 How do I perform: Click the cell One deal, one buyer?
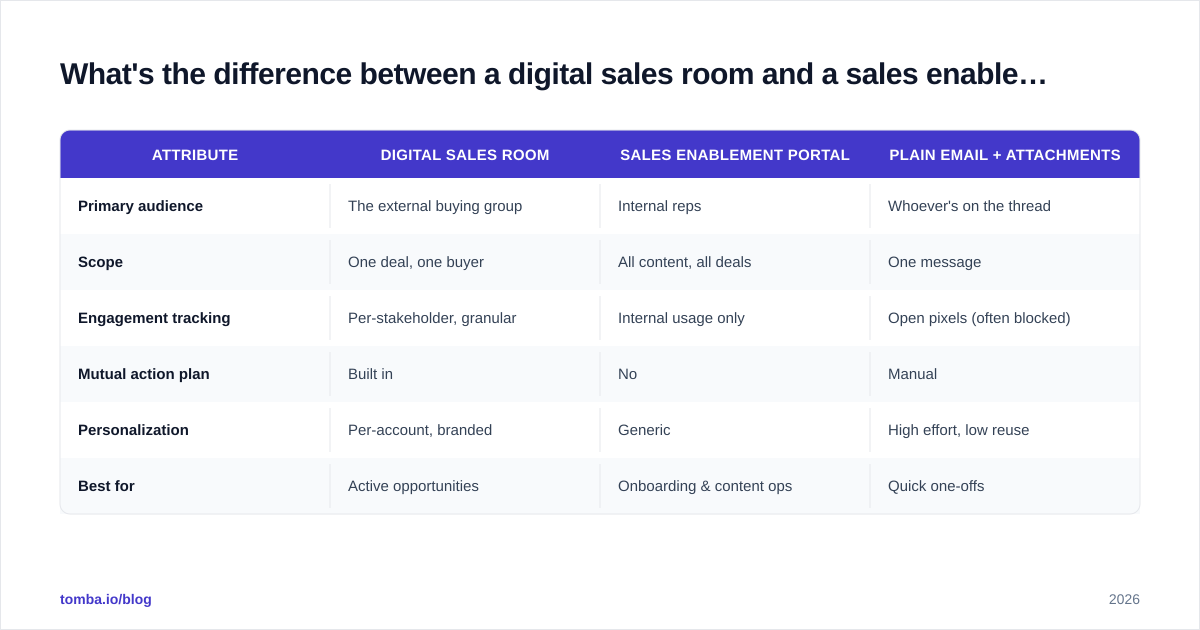416,262
